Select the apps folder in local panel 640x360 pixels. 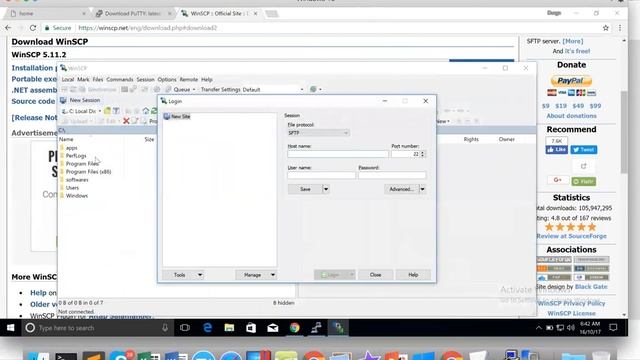pos(71,148)
